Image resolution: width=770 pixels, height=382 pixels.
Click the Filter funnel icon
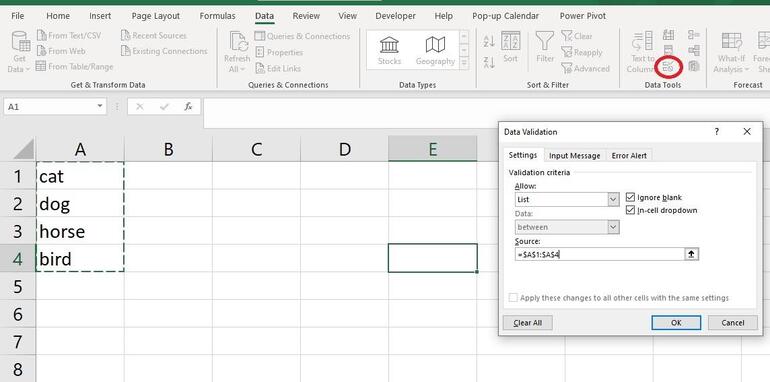pos(545,41)
